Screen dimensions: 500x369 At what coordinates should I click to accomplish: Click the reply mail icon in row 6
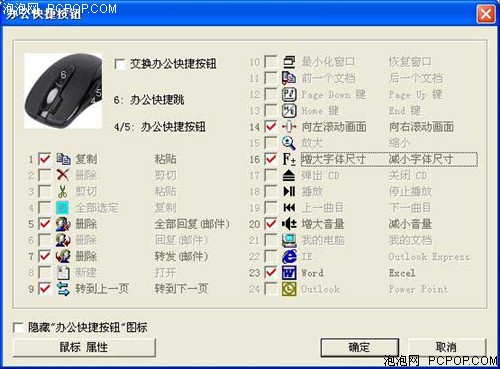point(63,240)
